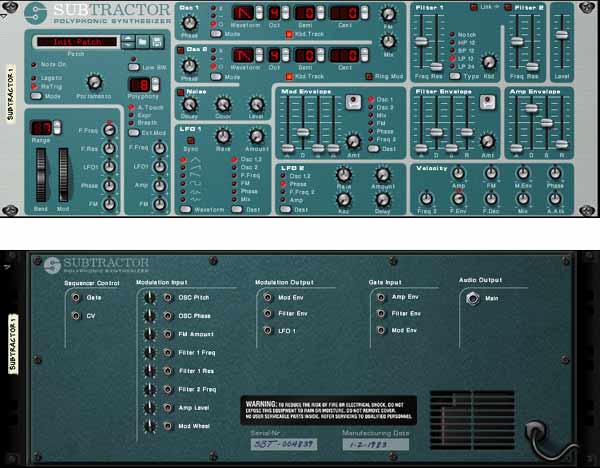Viewport: 600px width, 468px height.
Task: Click the Filter 1 Freq trim knob
Action: [150, 352]
